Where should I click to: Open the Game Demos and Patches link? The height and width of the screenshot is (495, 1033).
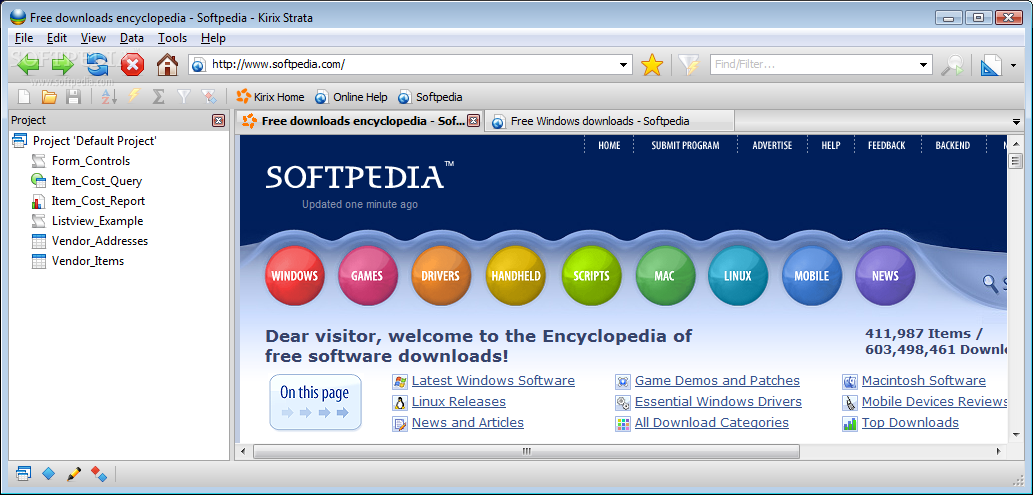(x=717, y=381)
